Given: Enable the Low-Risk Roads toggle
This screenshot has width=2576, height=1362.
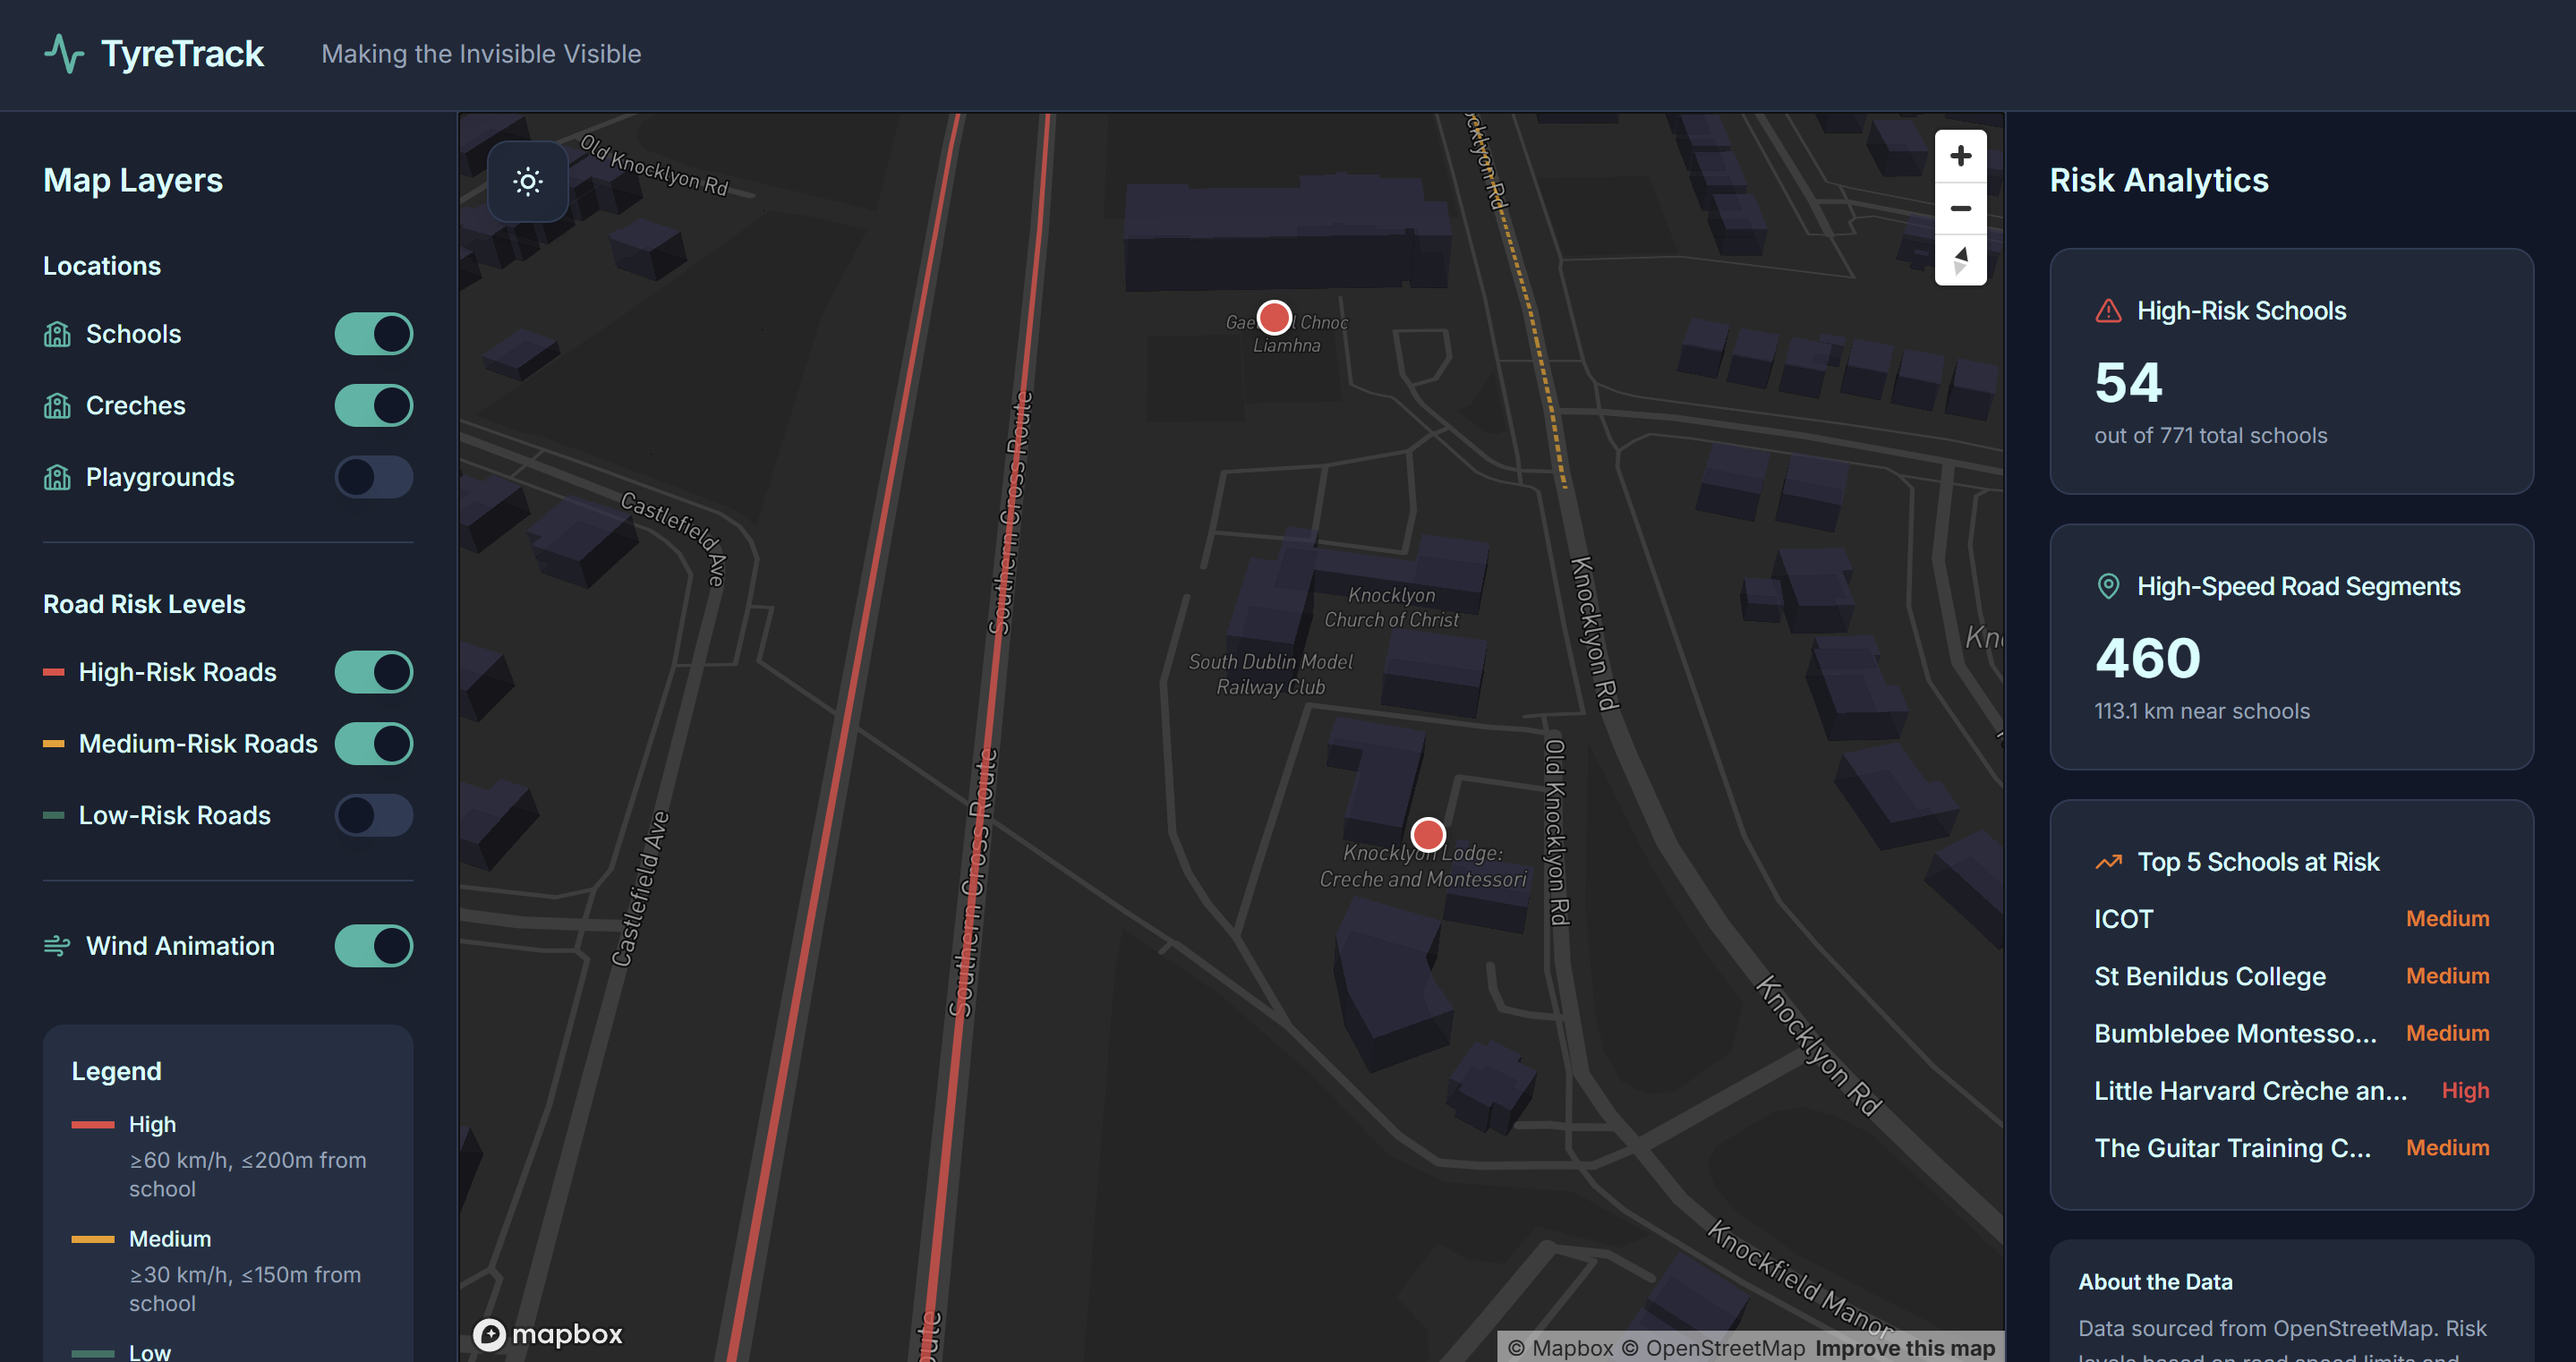Looking at the screenshot, I should 373,815.
